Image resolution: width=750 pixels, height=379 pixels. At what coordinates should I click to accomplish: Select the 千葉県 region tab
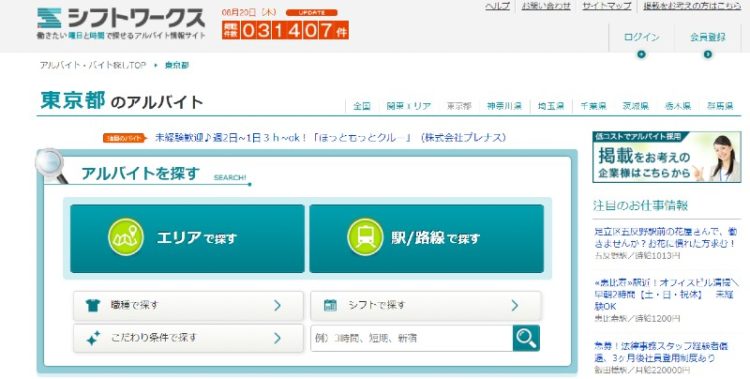pyautogui.click(x=593, y=106)
